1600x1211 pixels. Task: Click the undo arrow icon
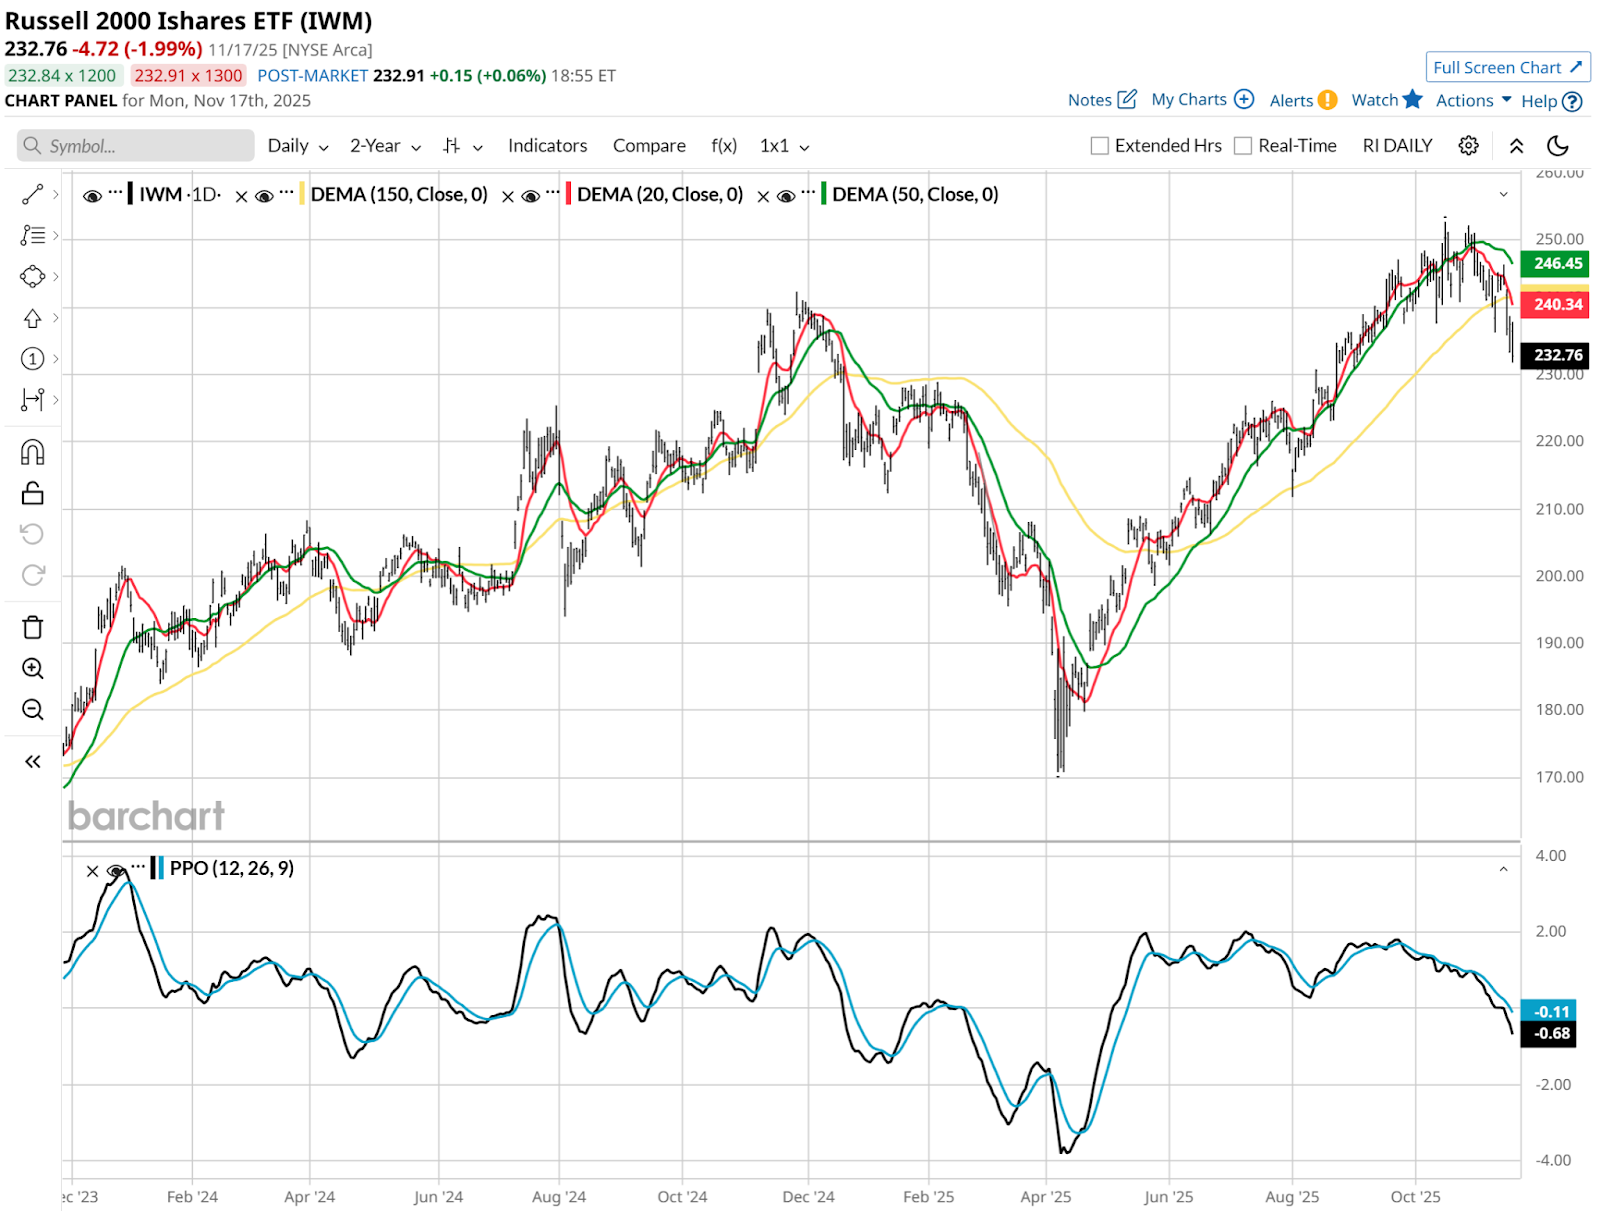[32, 534]
